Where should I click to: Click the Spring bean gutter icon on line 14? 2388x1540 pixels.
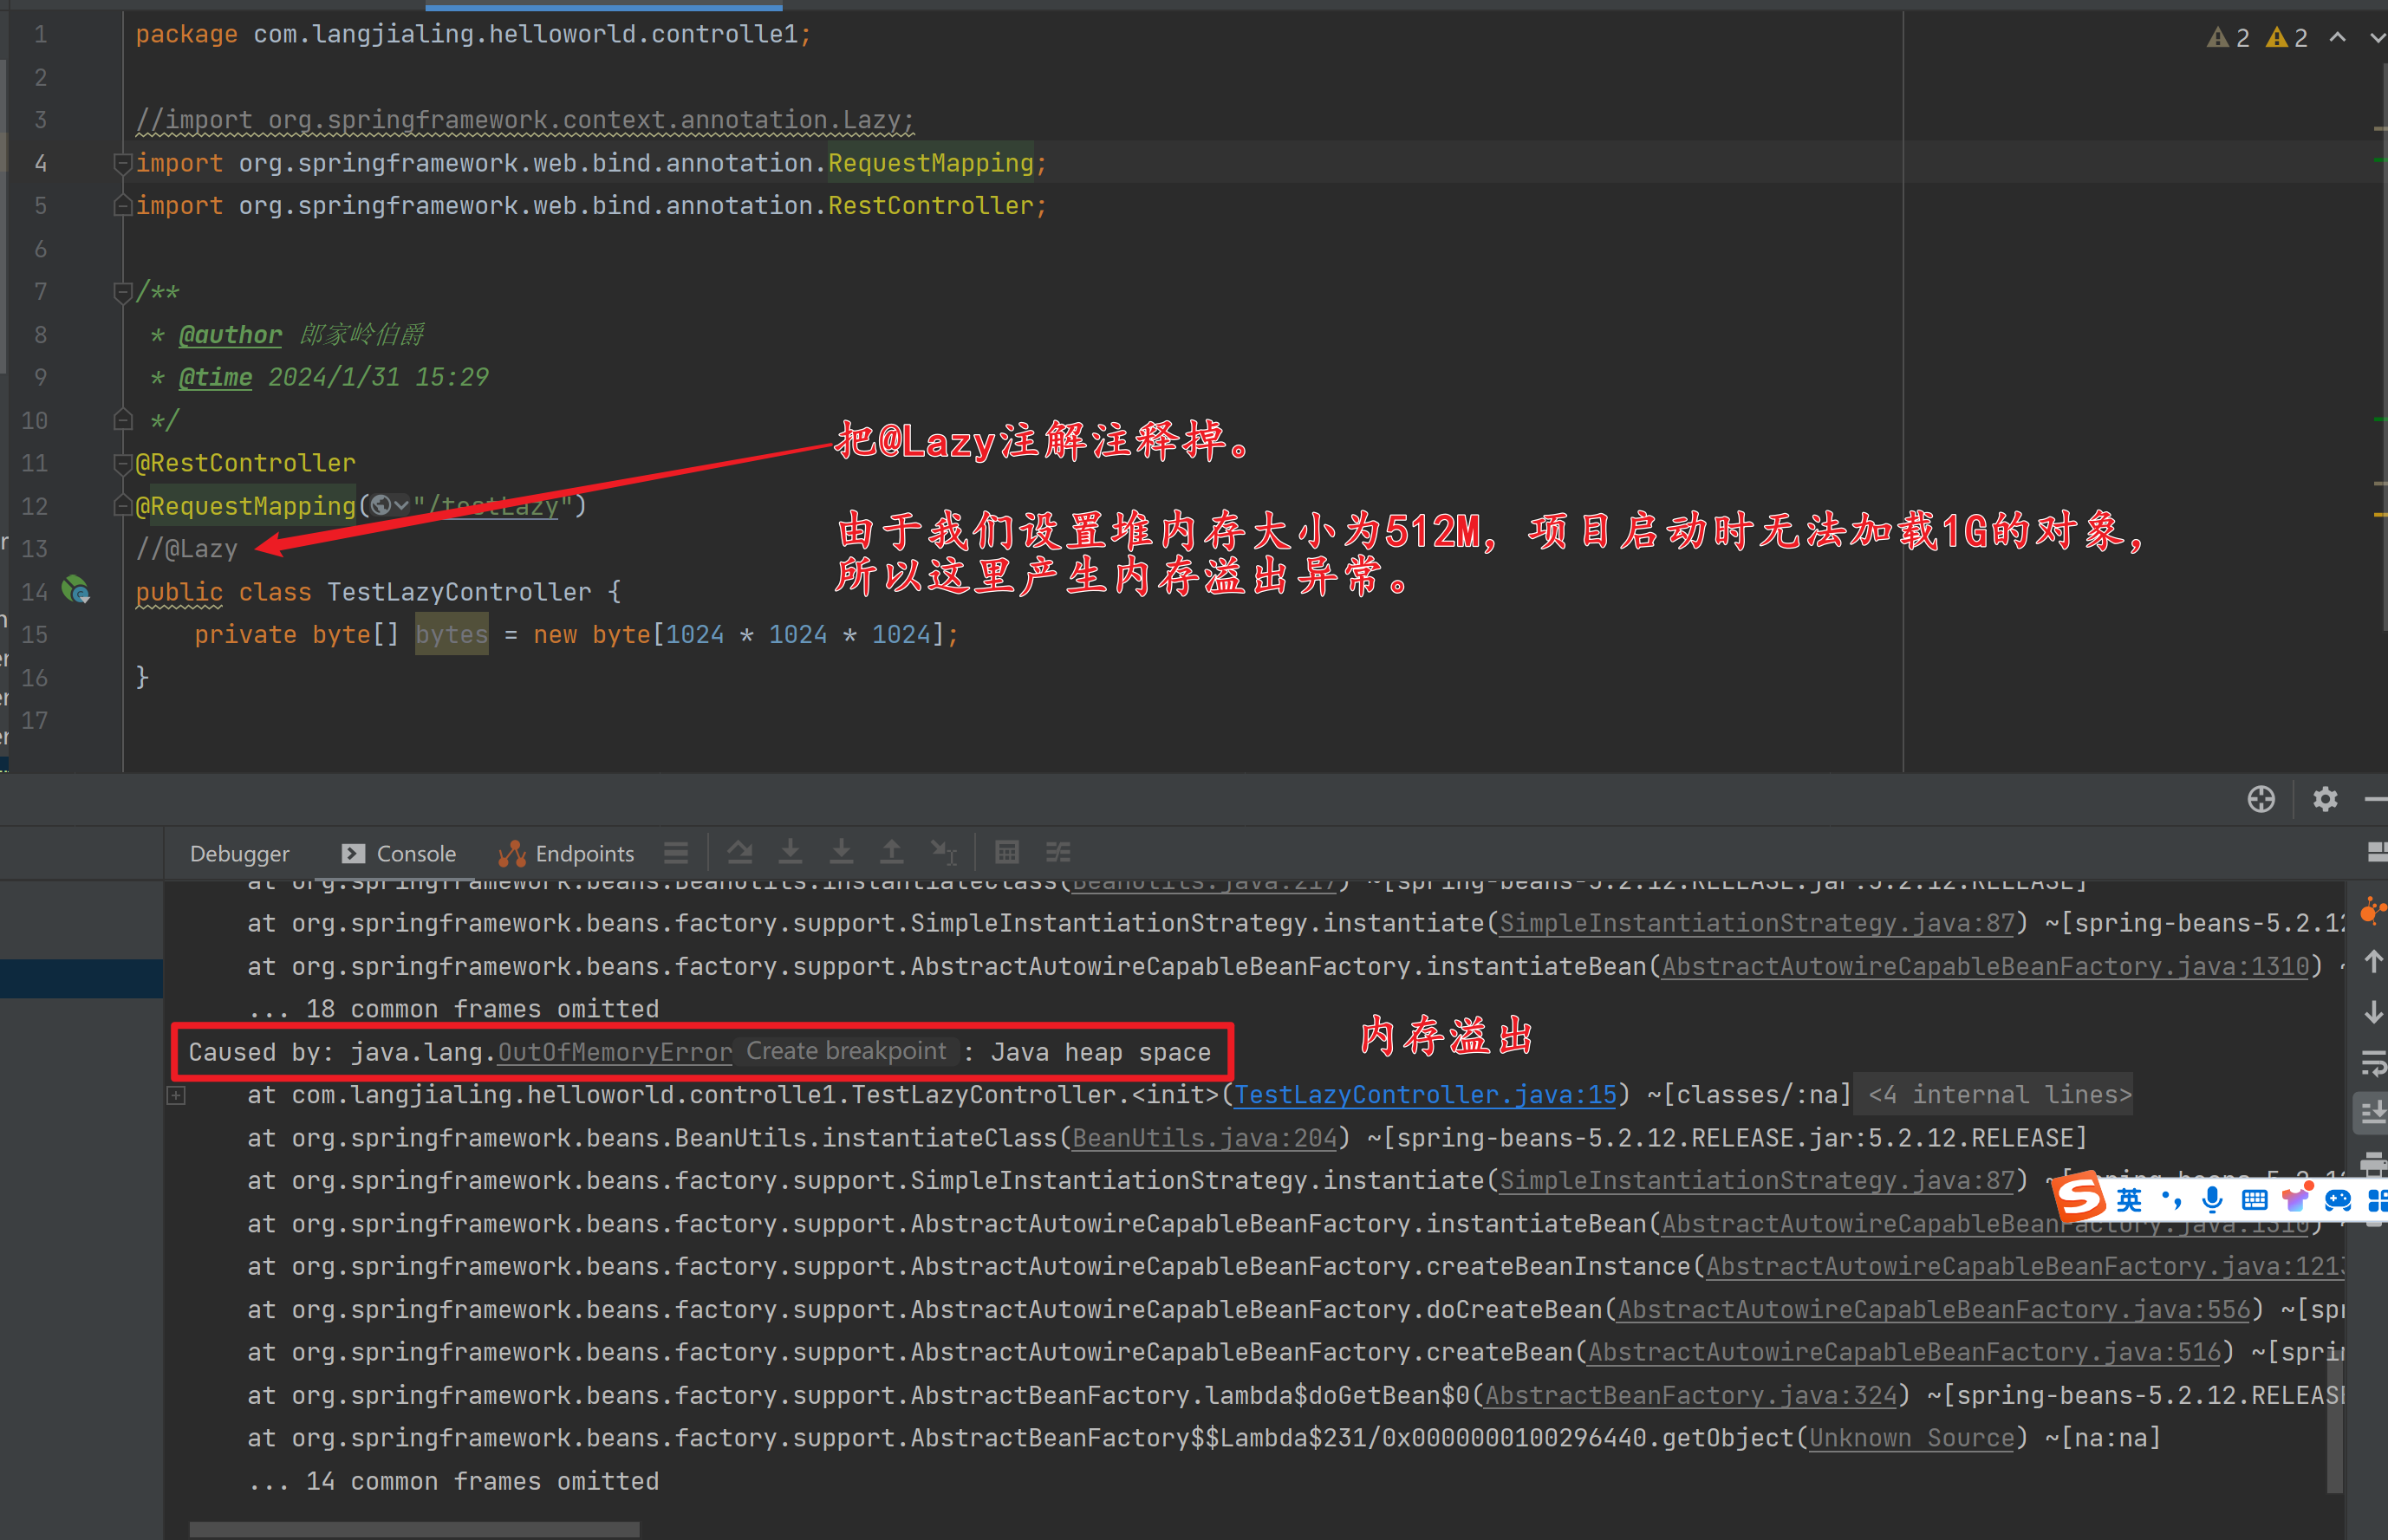pyautogui.click(x=76, y=590)
